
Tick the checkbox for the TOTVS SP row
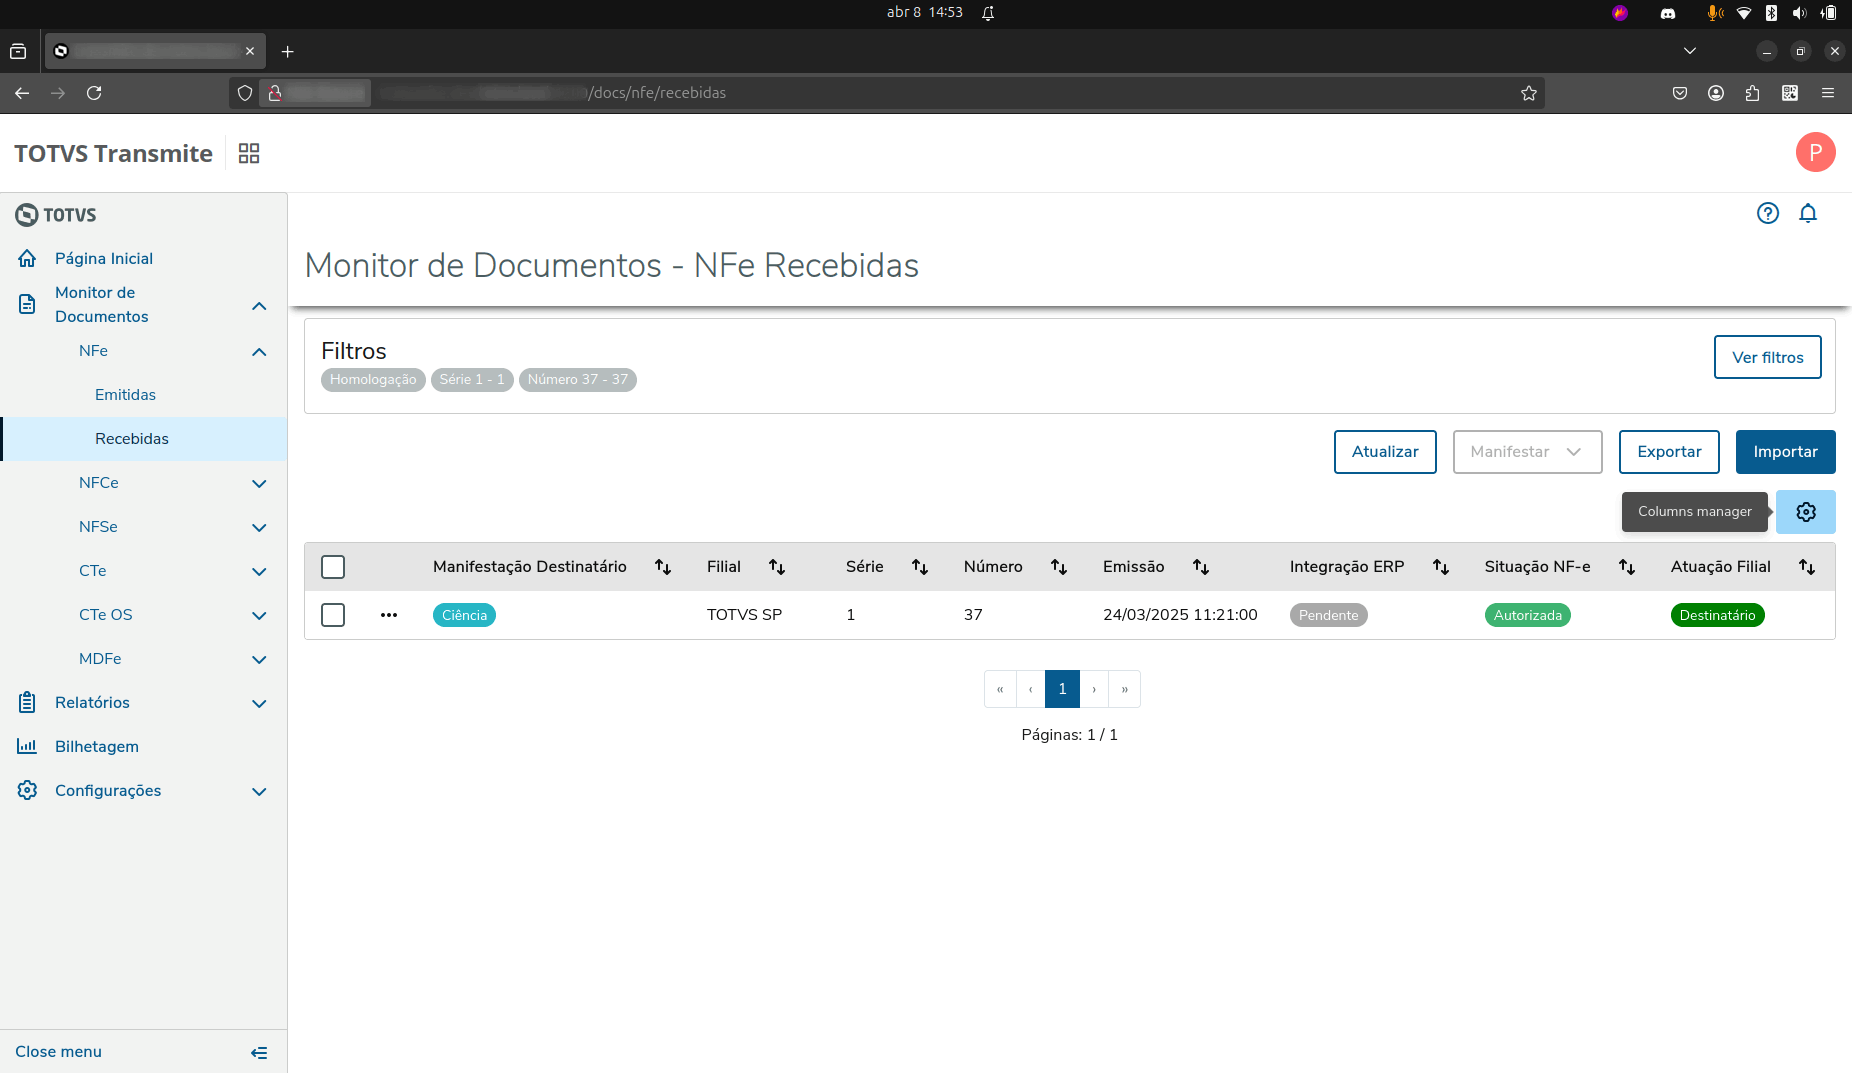(333, 615)
